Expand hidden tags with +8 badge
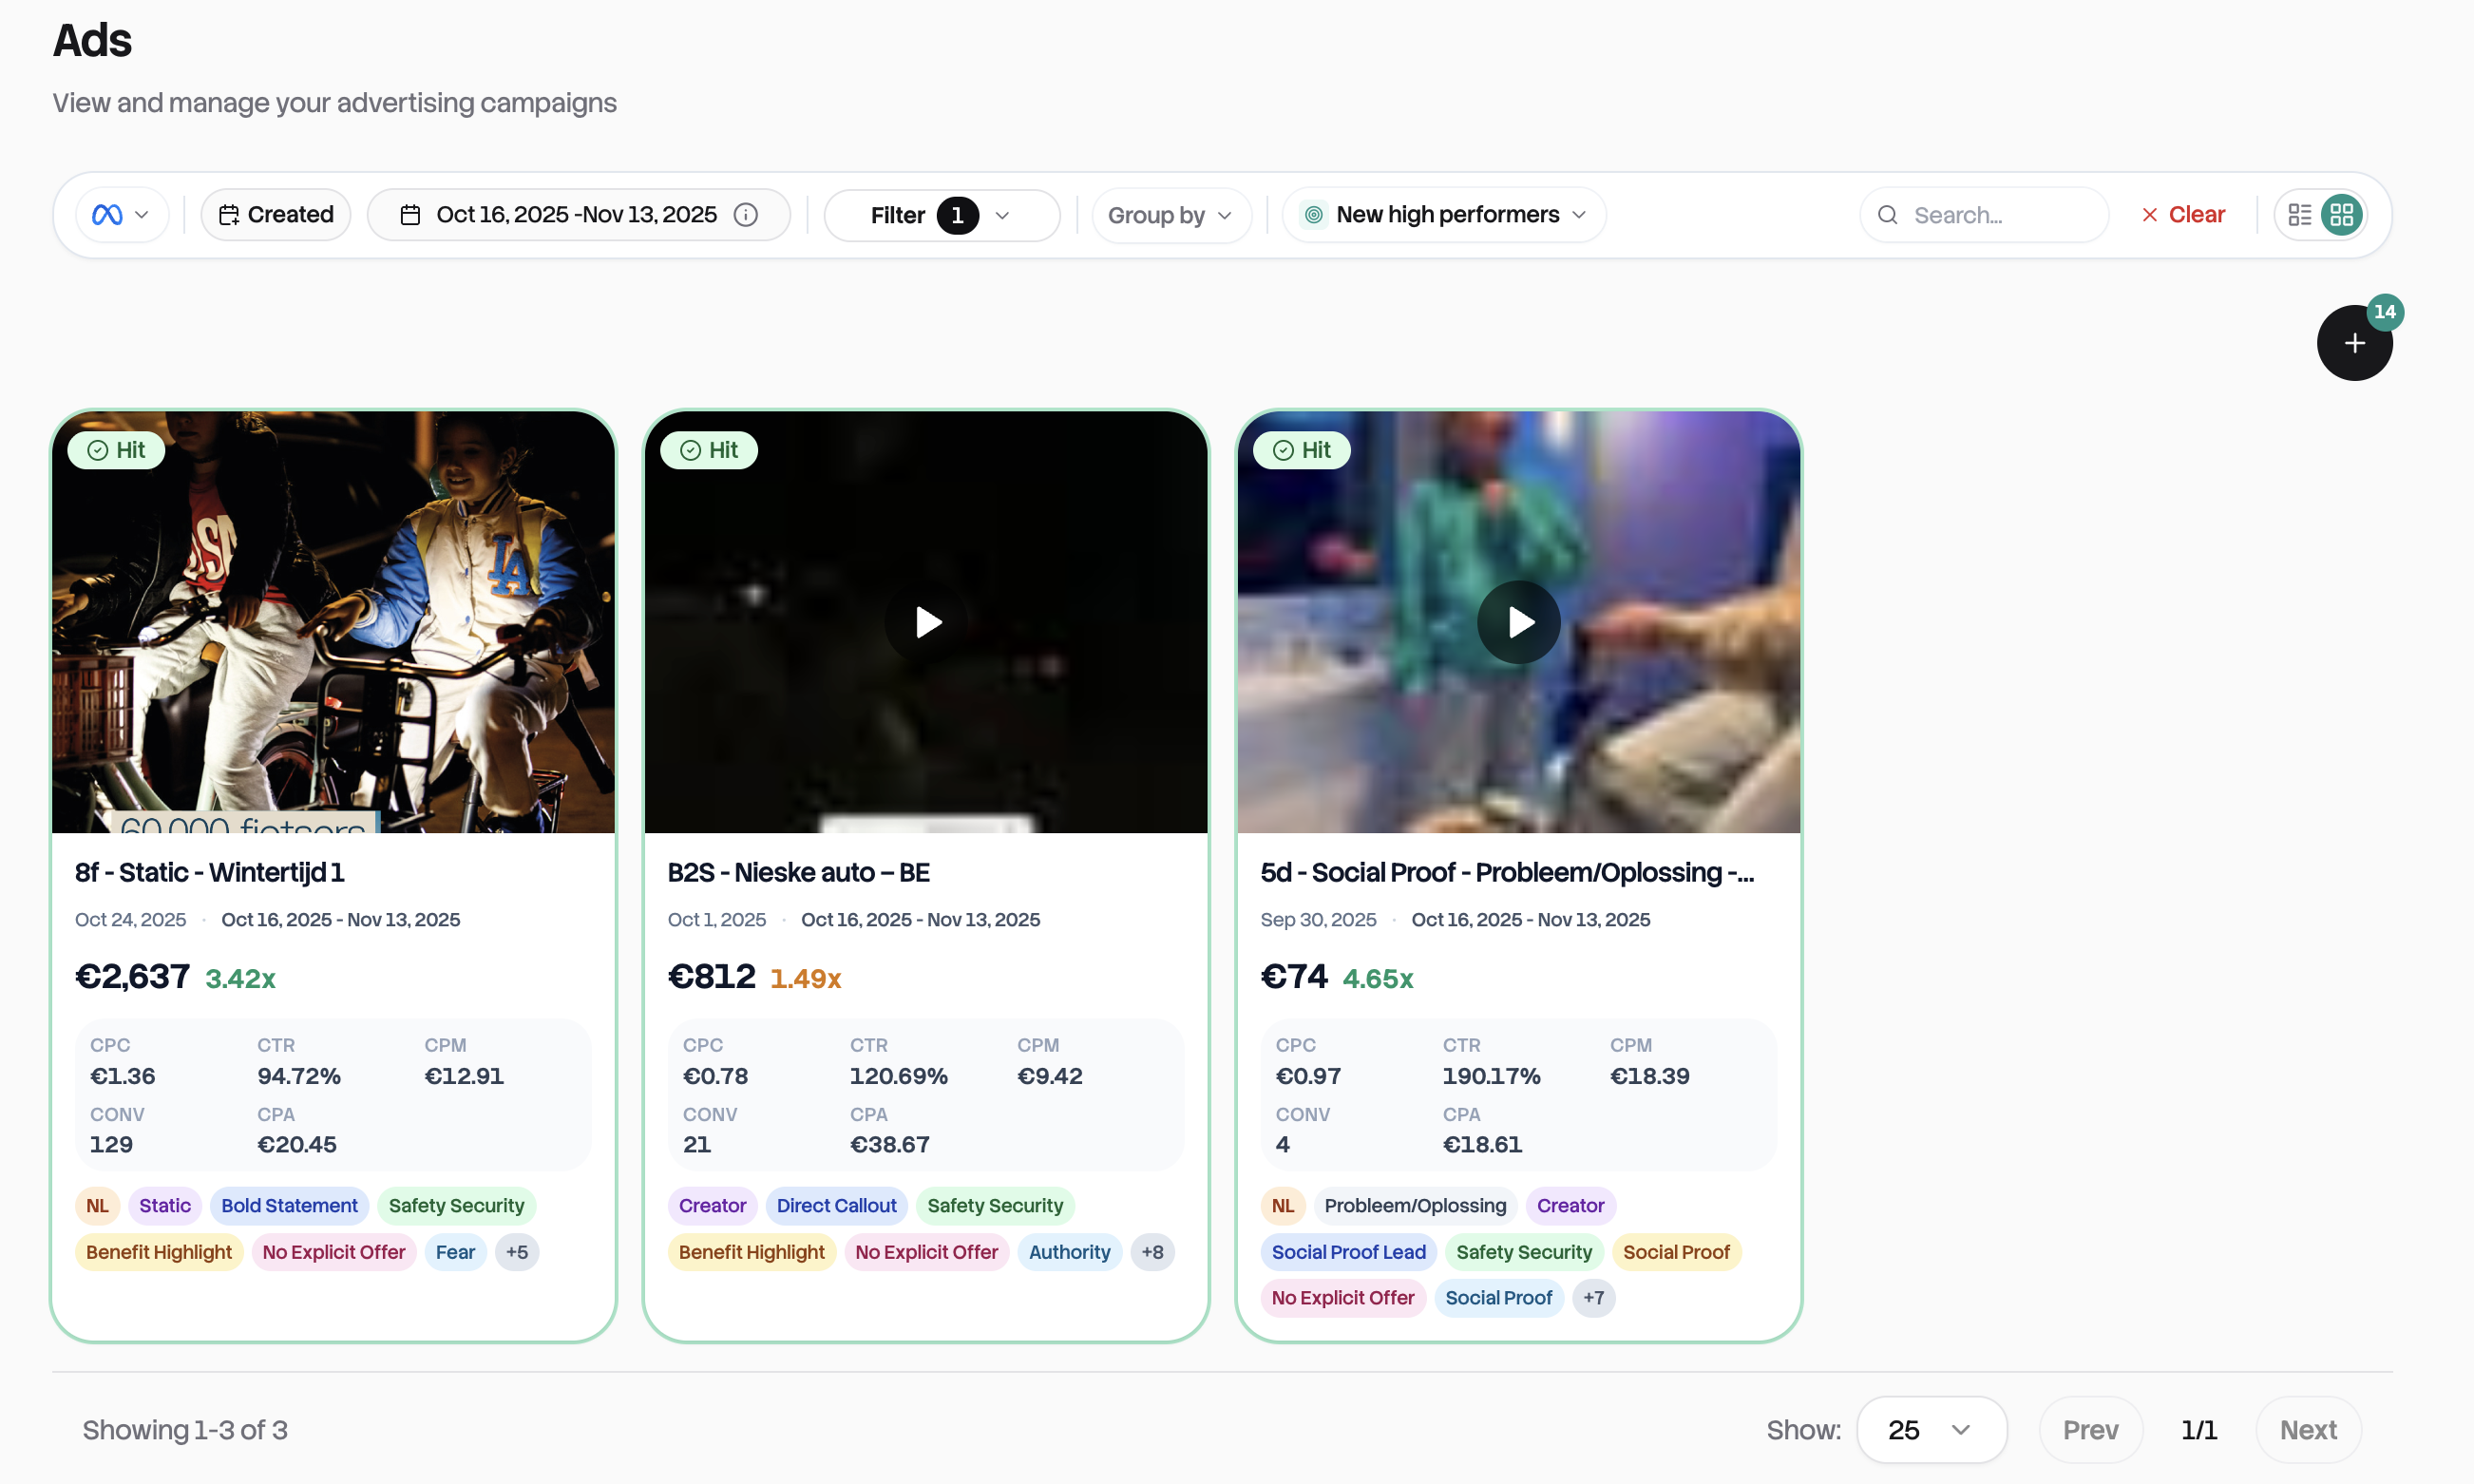This screenshot has height=1484, width=2474. (1152, 1252)
